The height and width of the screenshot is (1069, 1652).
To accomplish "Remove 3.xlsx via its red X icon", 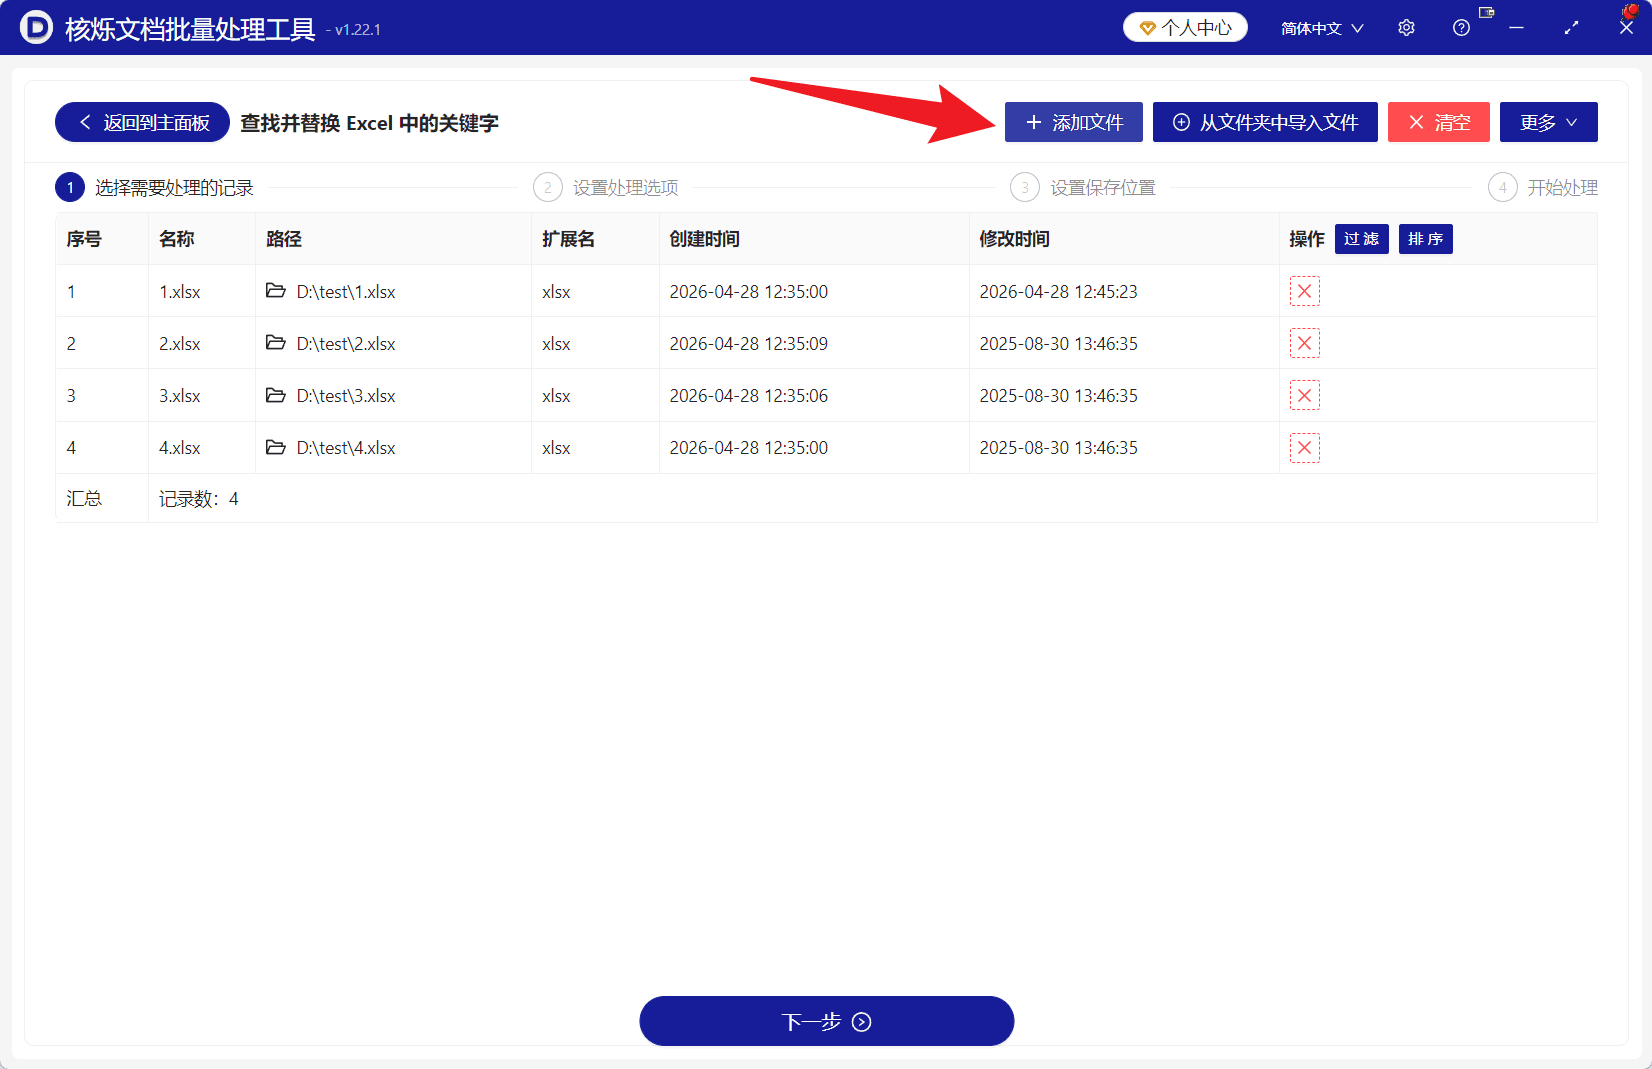I will coord(1304,395).
